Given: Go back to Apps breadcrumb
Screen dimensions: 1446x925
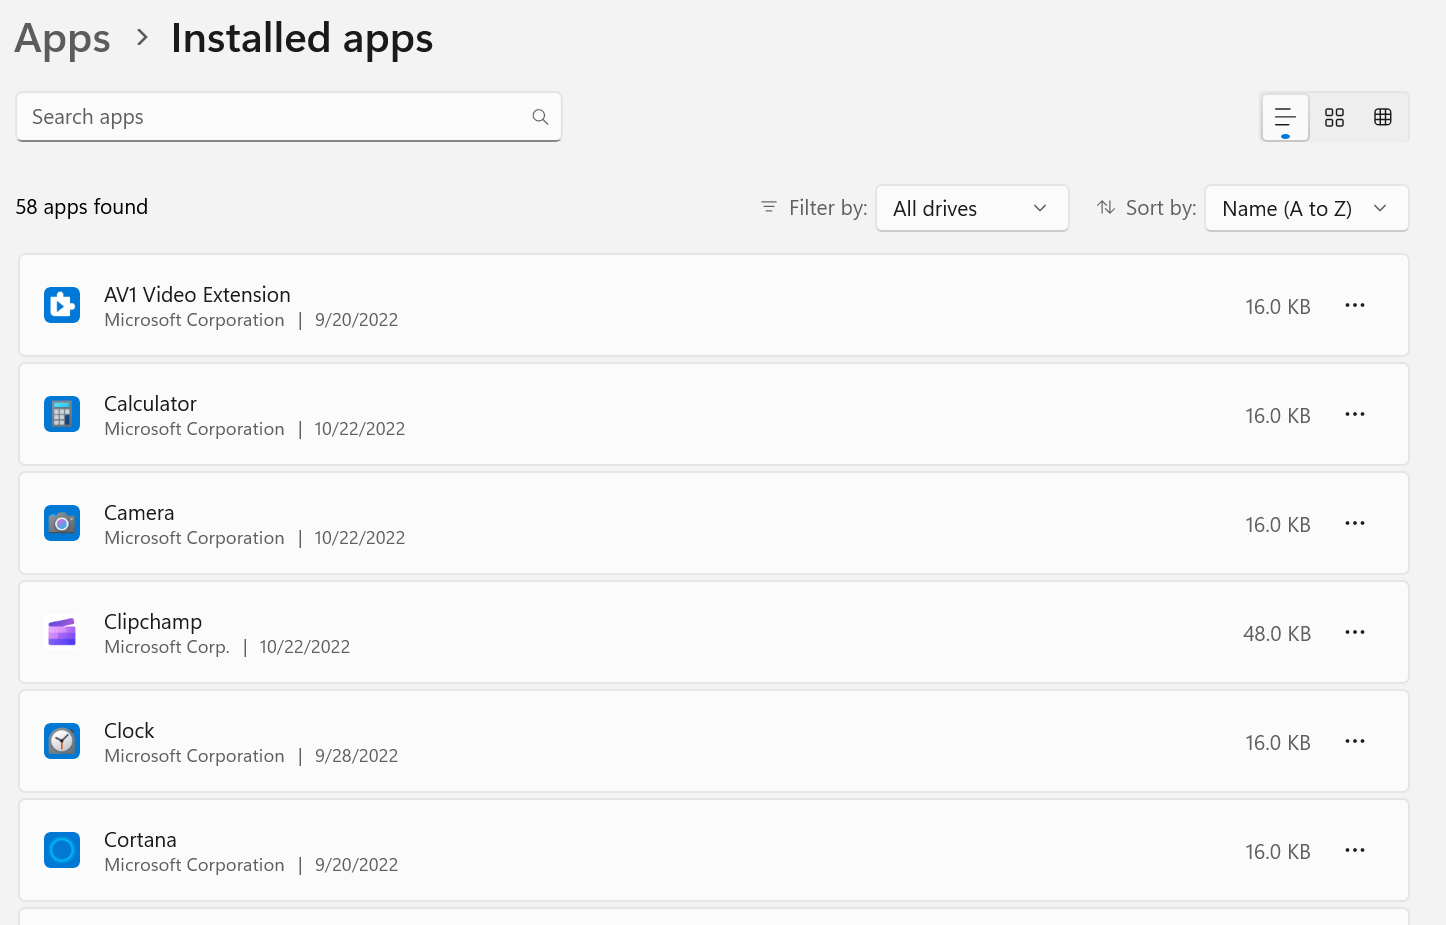Looking at the screenshot, I should click(x=62, y=39).
